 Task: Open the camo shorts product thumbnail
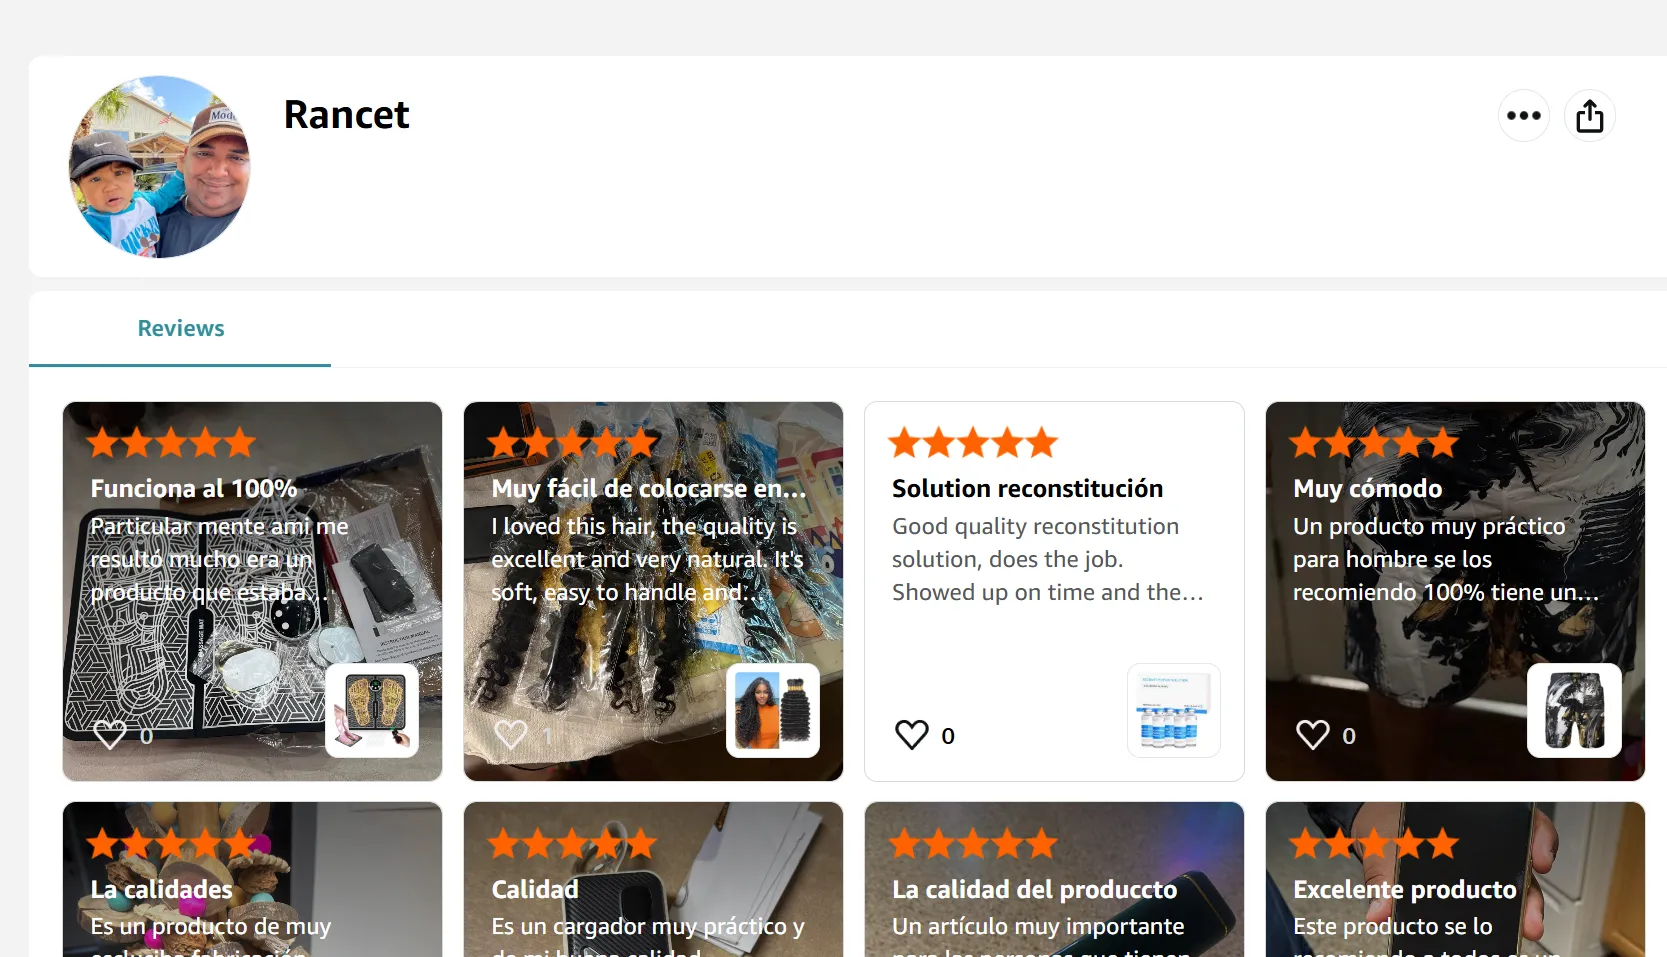click(1574, 710)
